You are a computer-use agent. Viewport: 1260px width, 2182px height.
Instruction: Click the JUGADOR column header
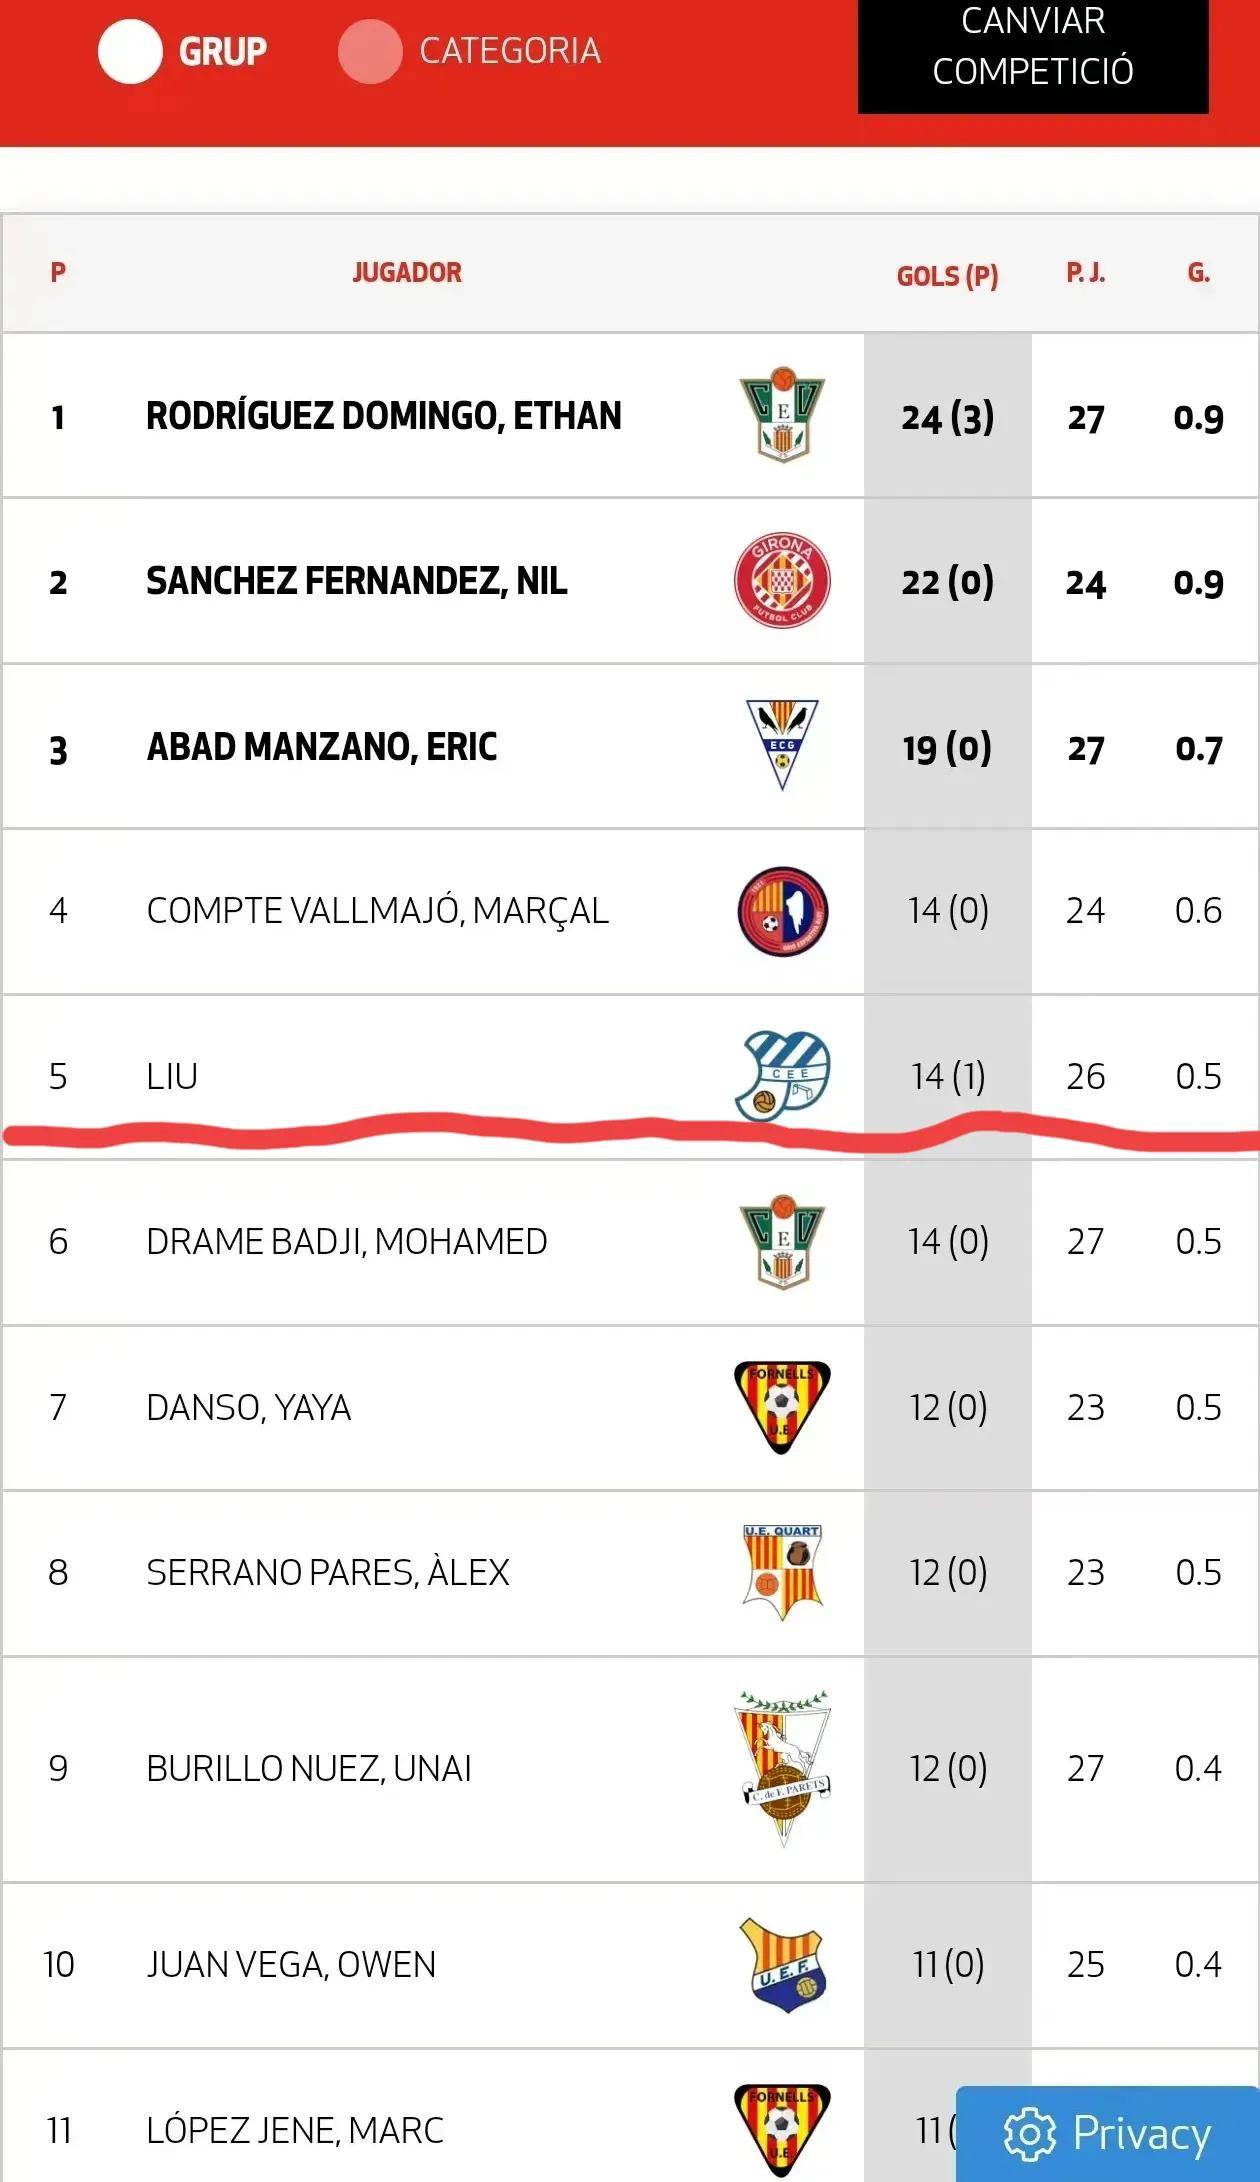point(407,273)
